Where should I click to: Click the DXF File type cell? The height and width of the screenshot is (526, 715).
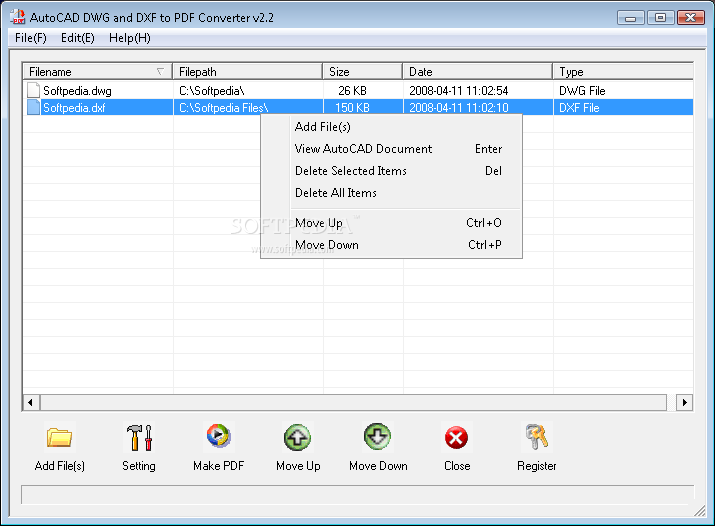(x=579, y=108)
